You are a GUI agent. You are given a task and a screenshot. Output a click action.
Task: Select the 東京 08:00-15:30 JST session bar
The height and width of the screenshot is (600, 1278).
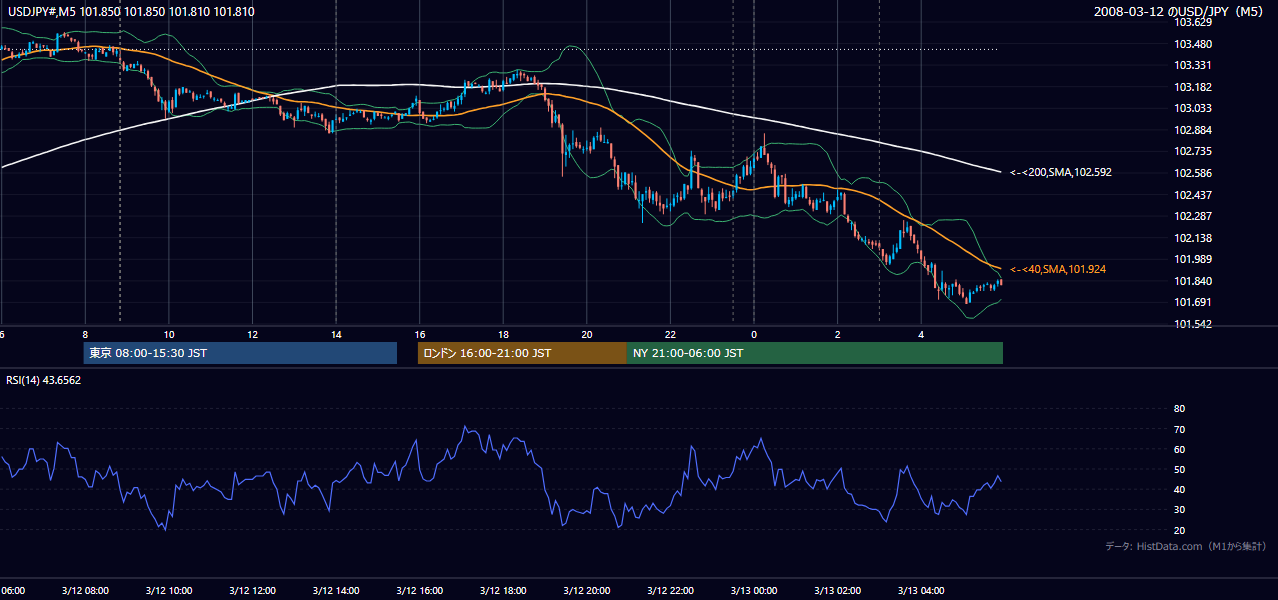tap(240, 353)
